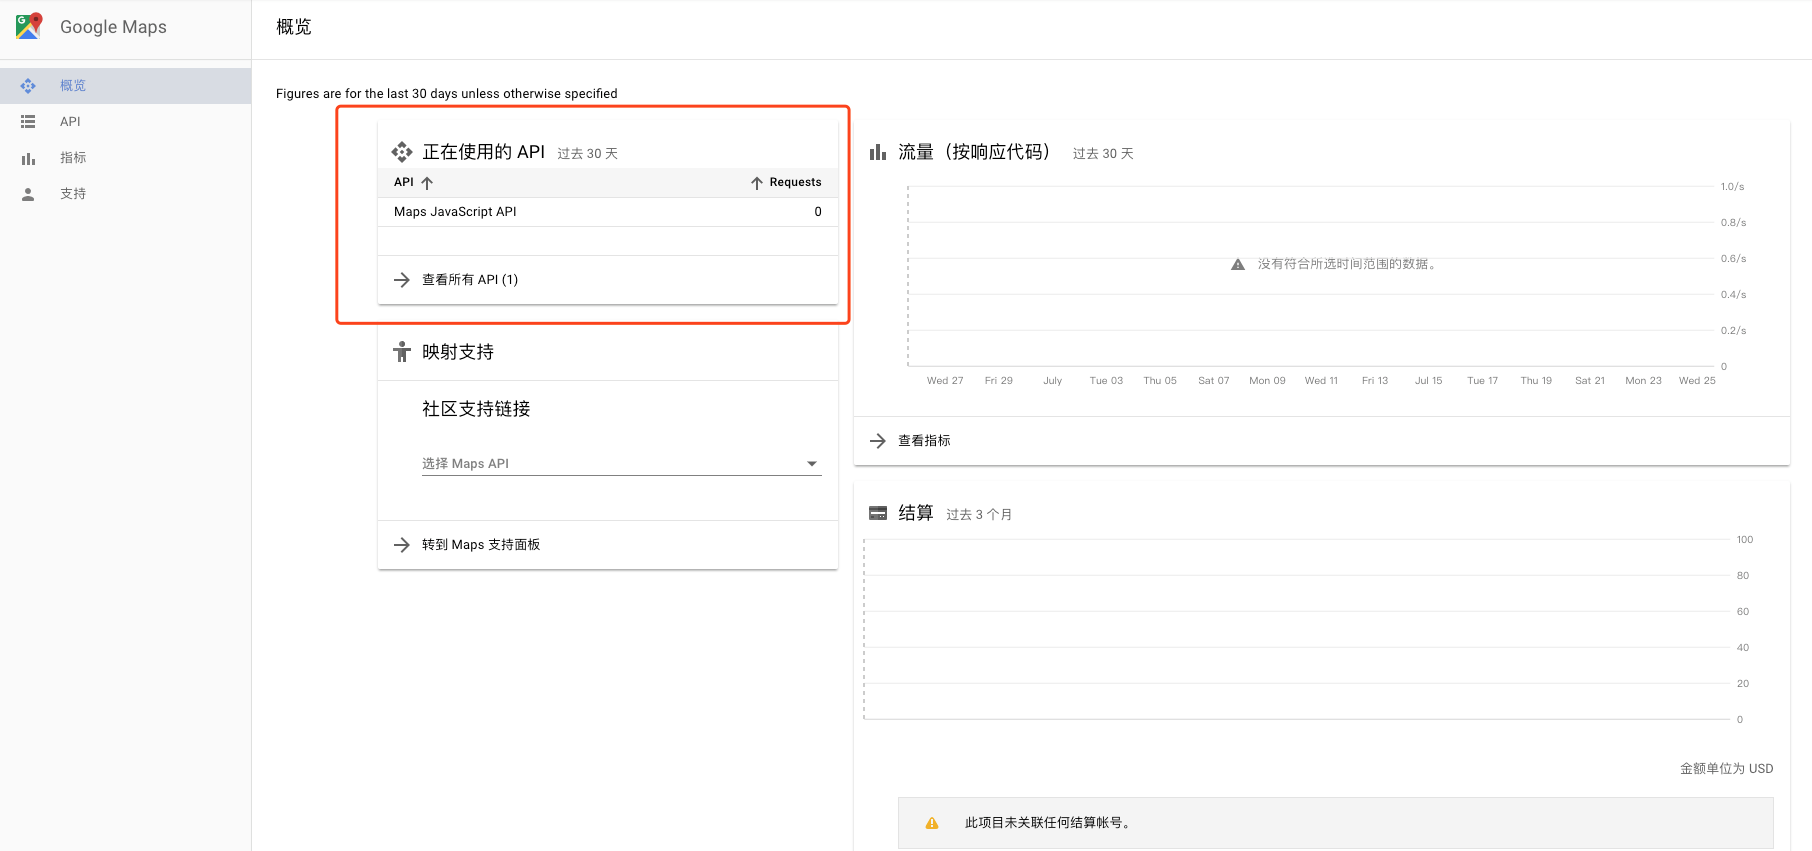
Task: Click the 结算 credit card icon
Action: 878,513
